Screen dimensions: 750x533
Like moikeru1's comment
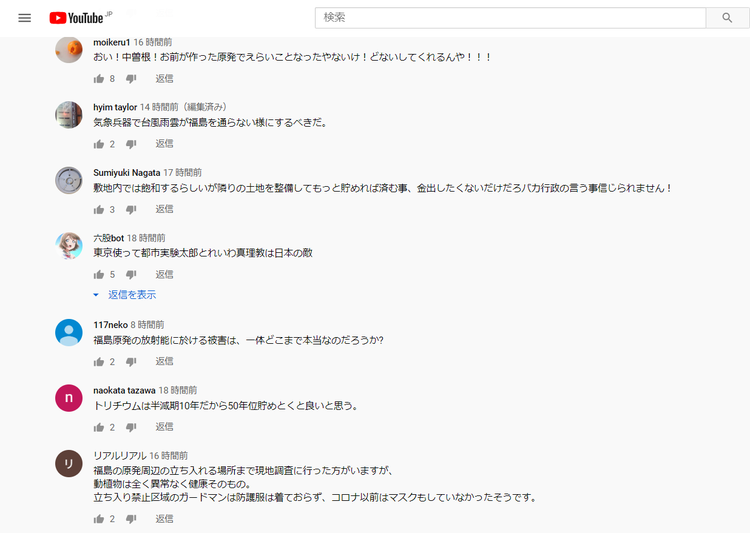pyautogui.click(x=99, y=79)
